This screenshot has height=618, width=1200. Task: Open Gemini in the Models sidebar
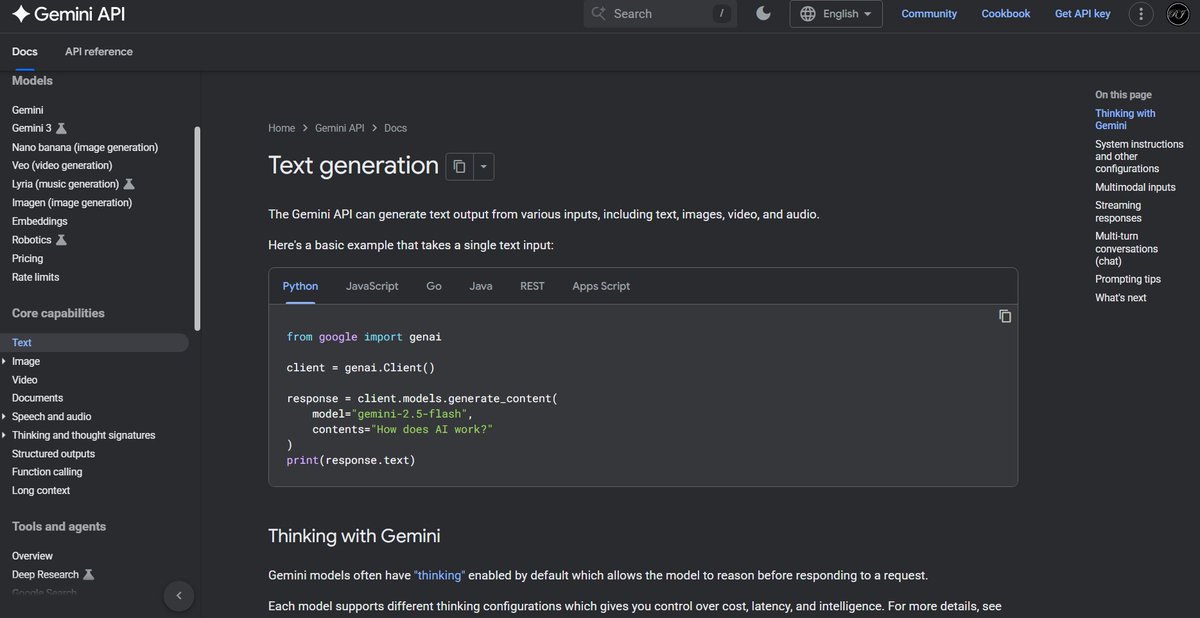[x=28, y=110]
